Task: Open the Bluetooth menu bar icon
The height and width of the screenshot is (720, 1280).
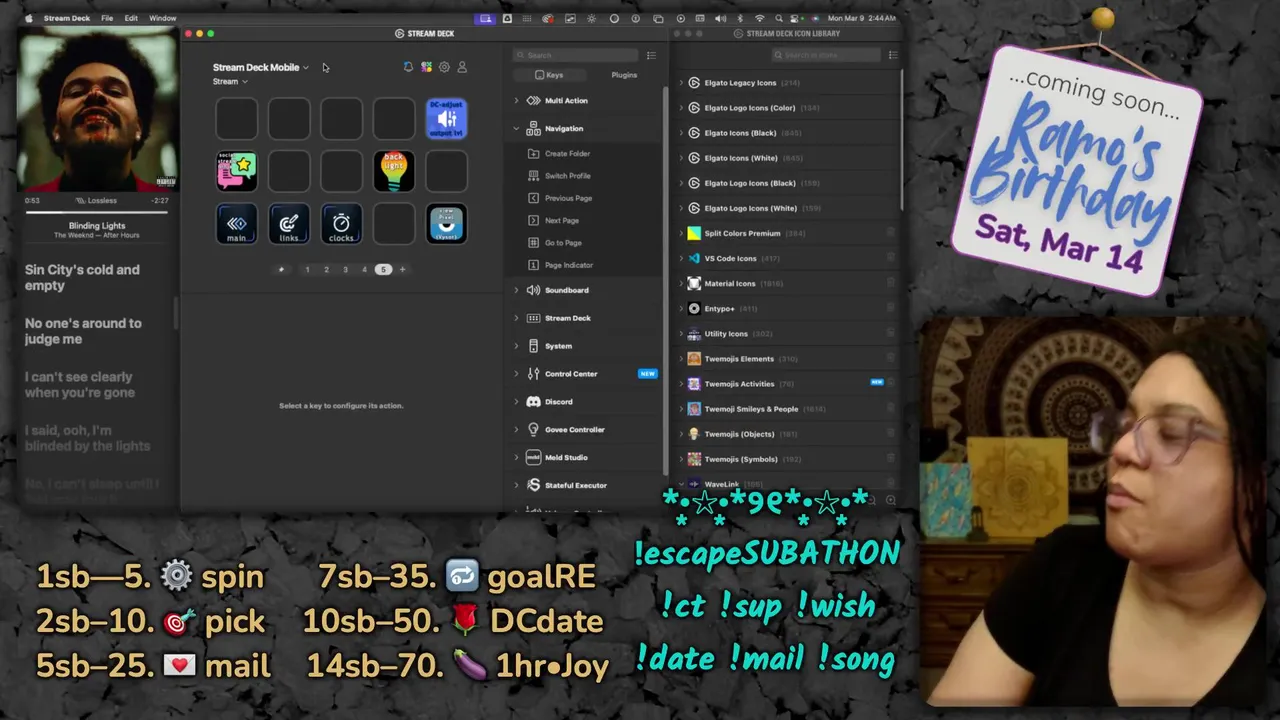Action: (740, 18)
